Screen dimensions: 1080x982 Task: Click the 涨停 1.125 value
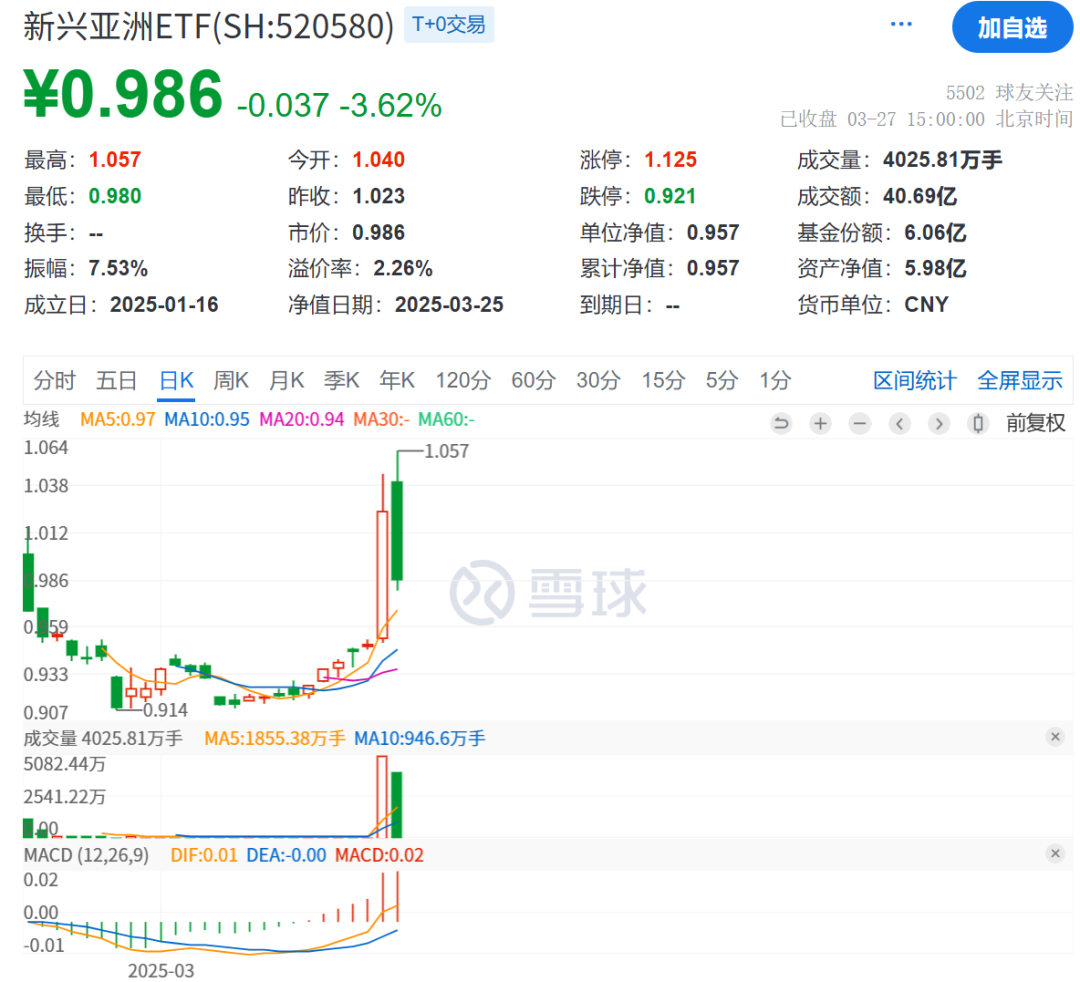pos(670,160)
